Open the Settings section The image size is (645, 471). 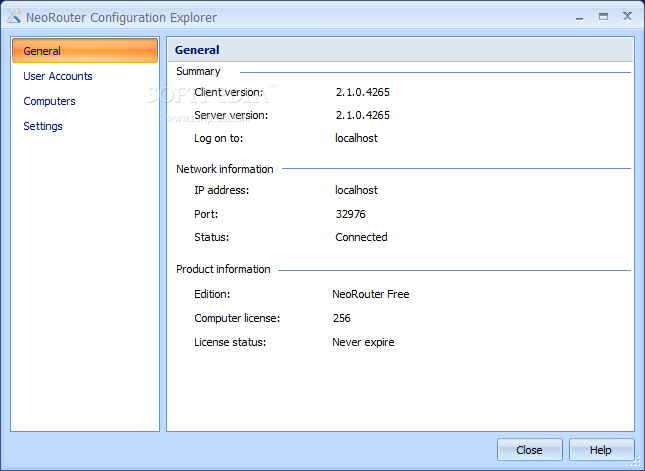click(43, 126)
